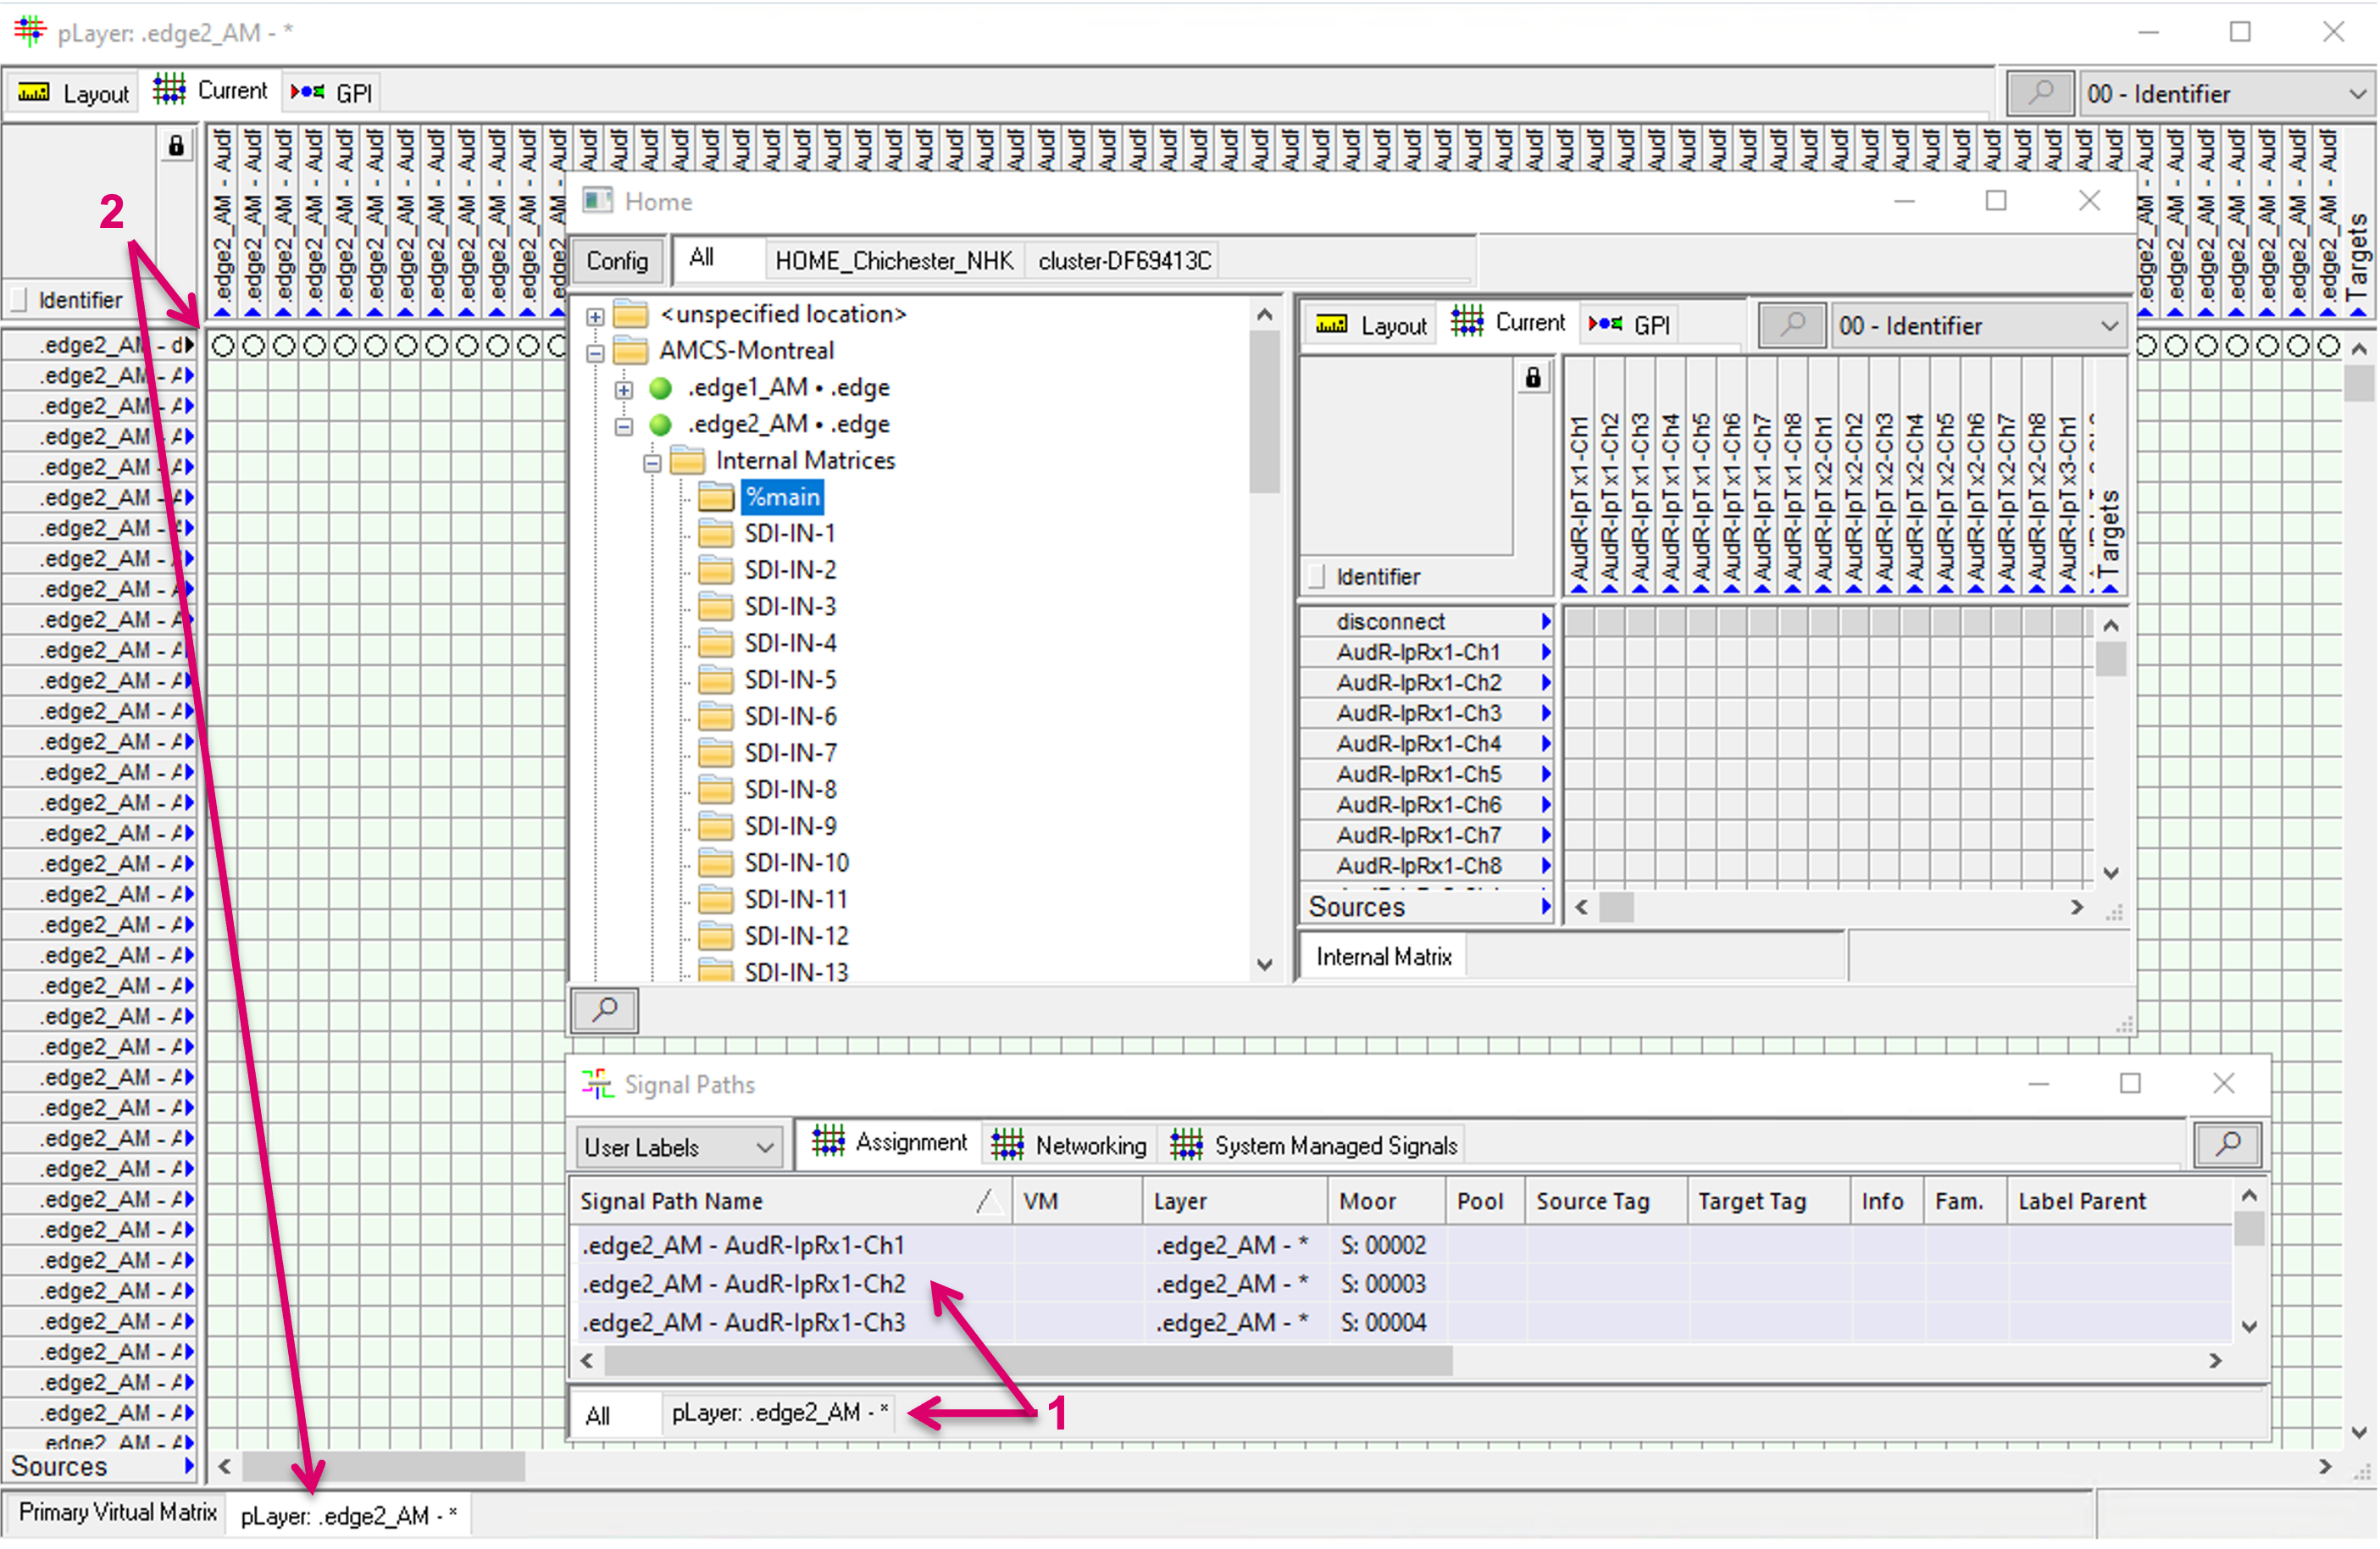The image size is (2380, 1549).
Task: Select the HOME_Chichester_NHK tab
Action: point(893,261)
